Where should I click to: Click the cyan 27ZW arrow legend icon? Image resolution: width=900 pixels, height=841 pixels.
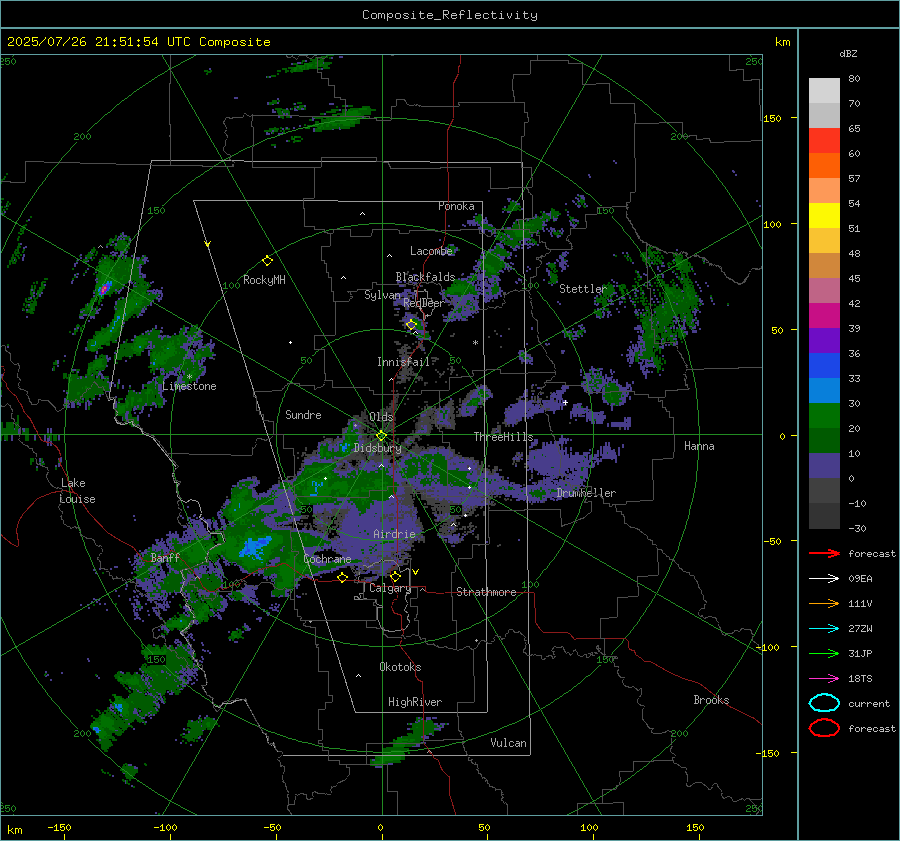824,629
